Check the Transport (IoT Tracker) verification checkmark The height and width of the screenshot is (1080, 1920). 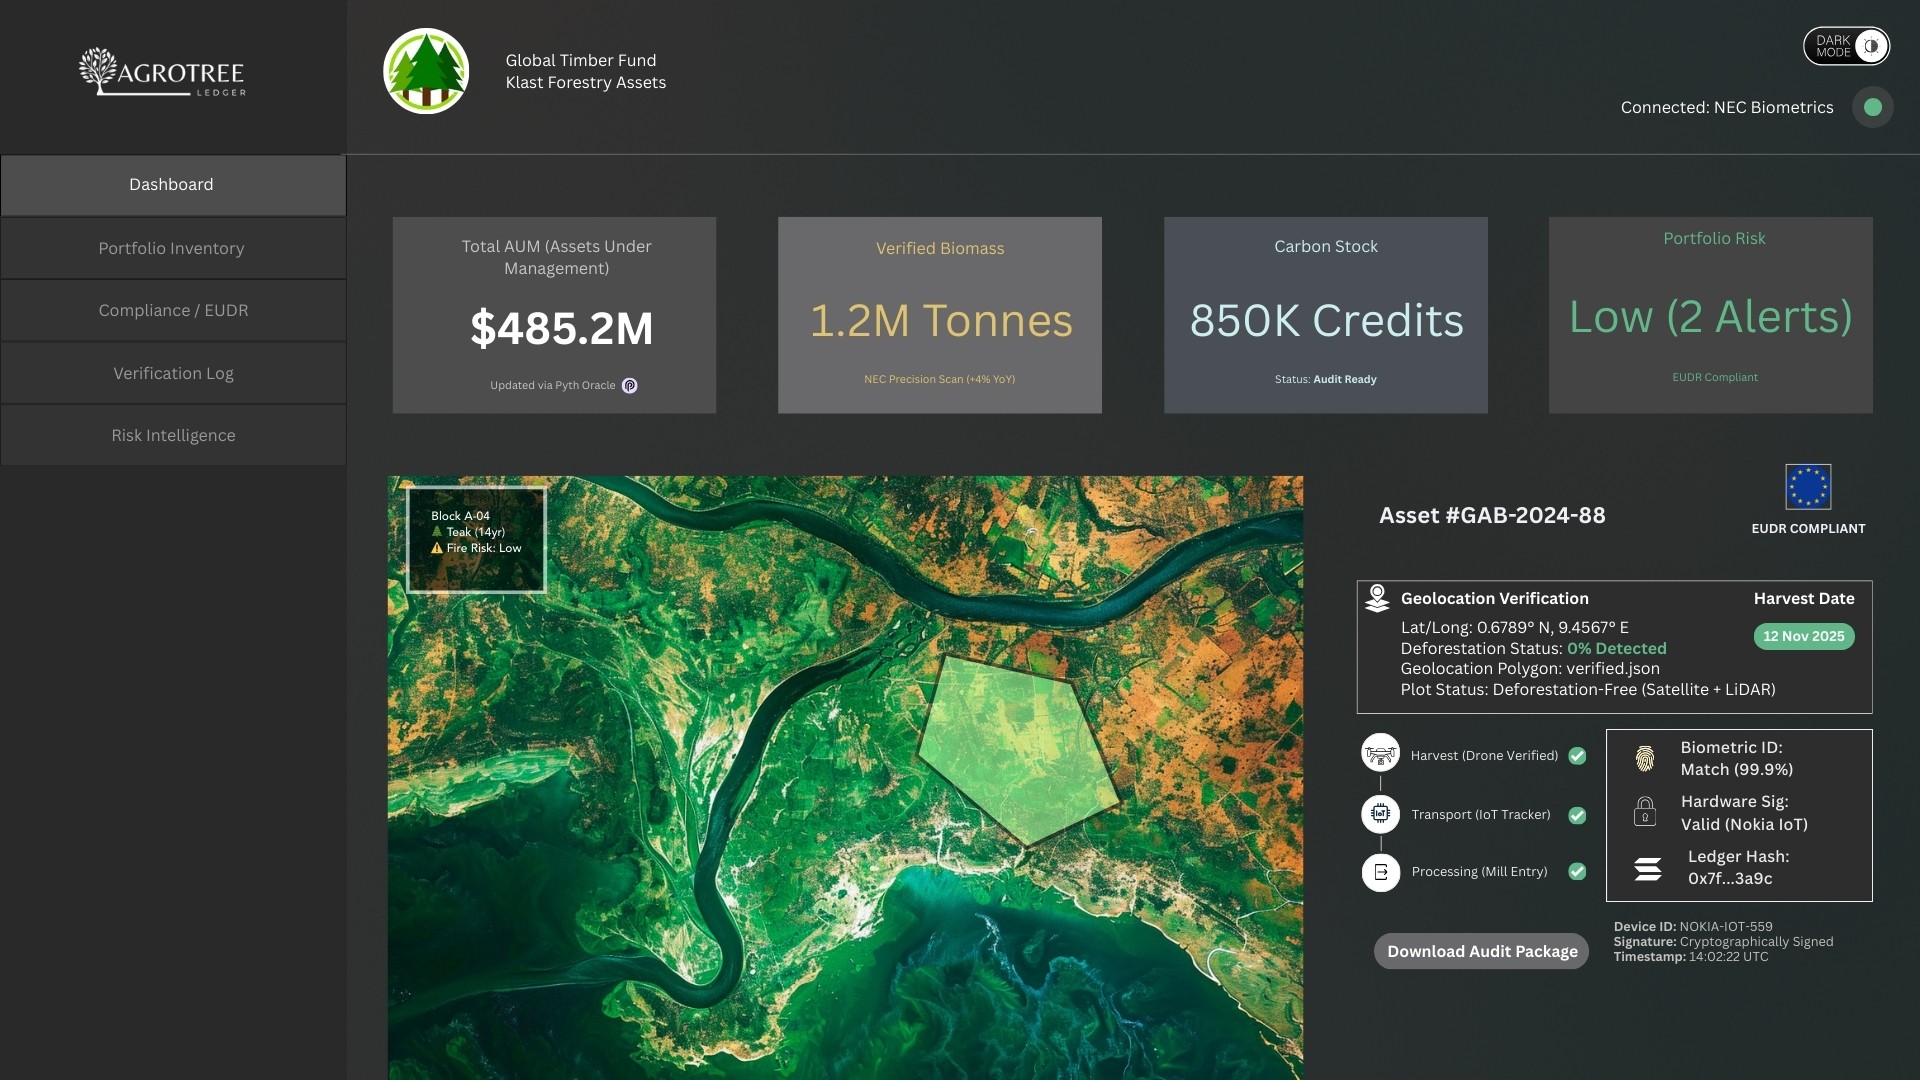point(1577,816)
